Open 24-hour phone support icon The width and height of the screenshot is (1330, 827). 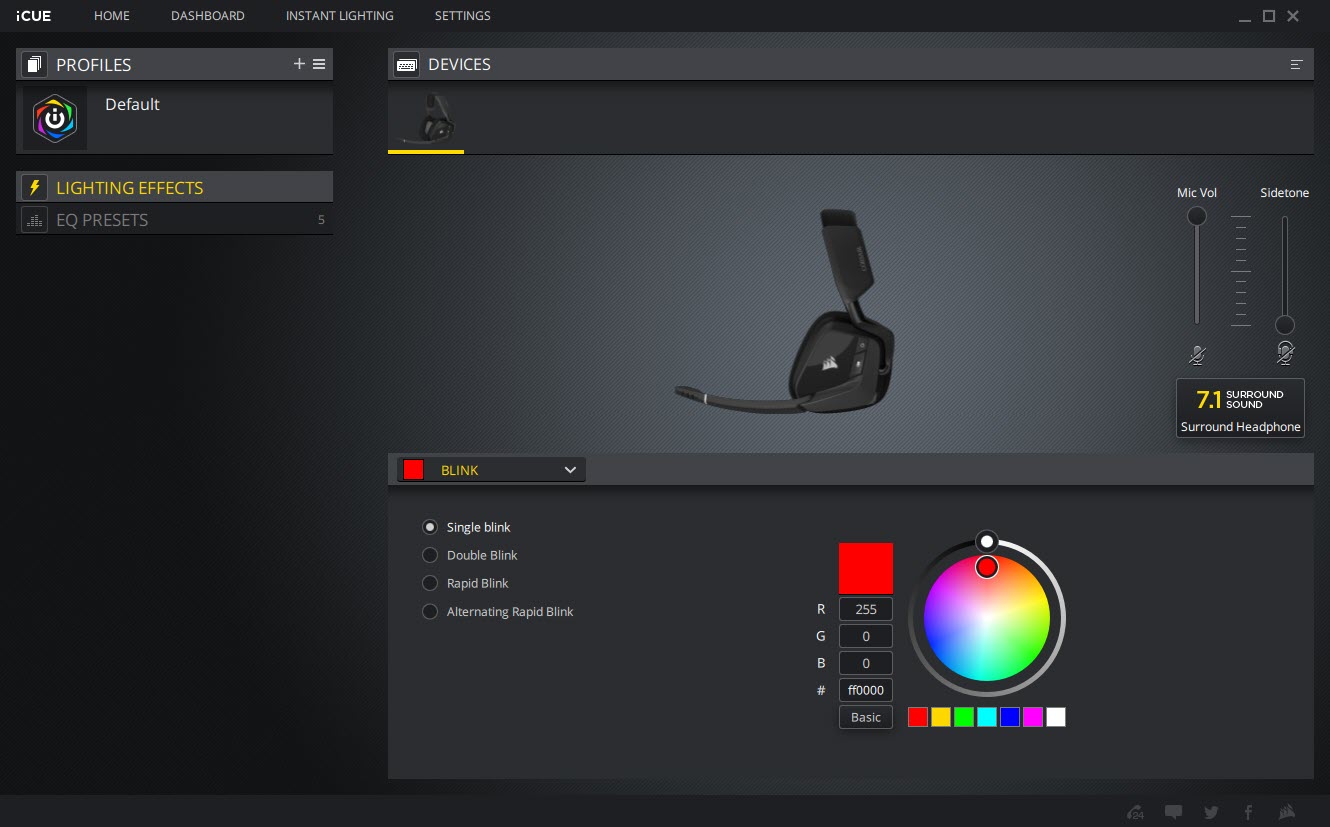click(1135, 812)
